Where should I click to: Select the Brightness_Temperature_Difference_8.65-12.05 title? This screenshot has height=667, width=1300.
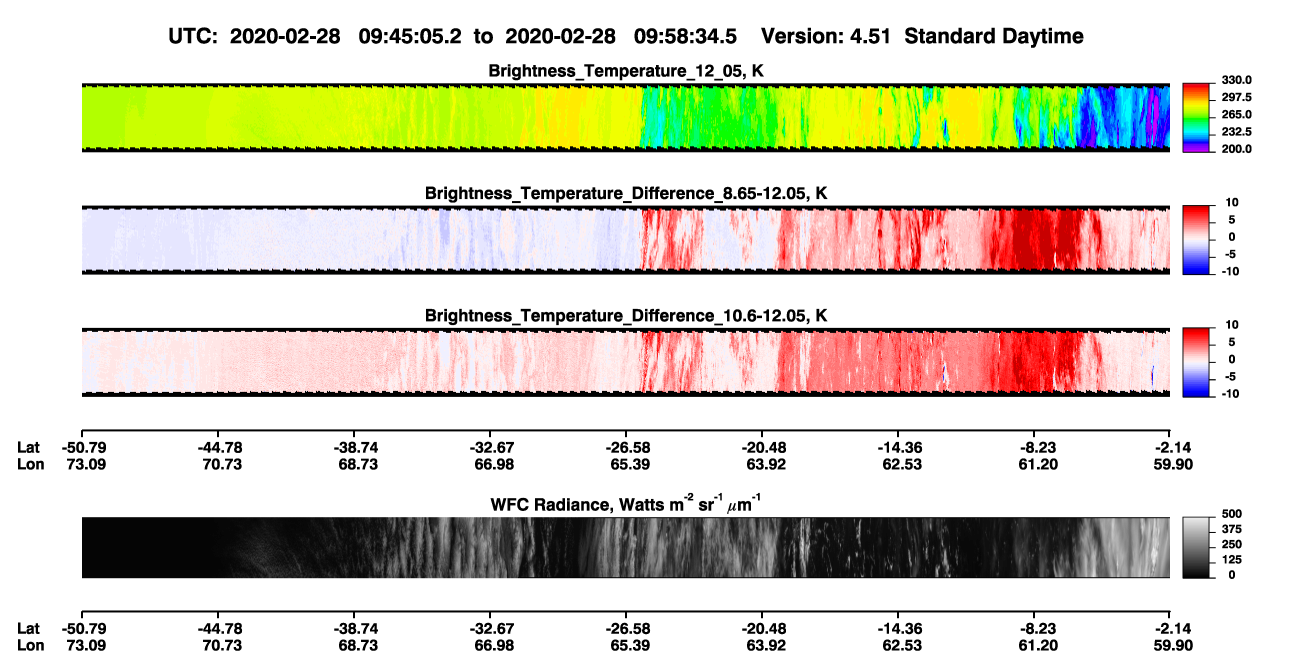626,193
